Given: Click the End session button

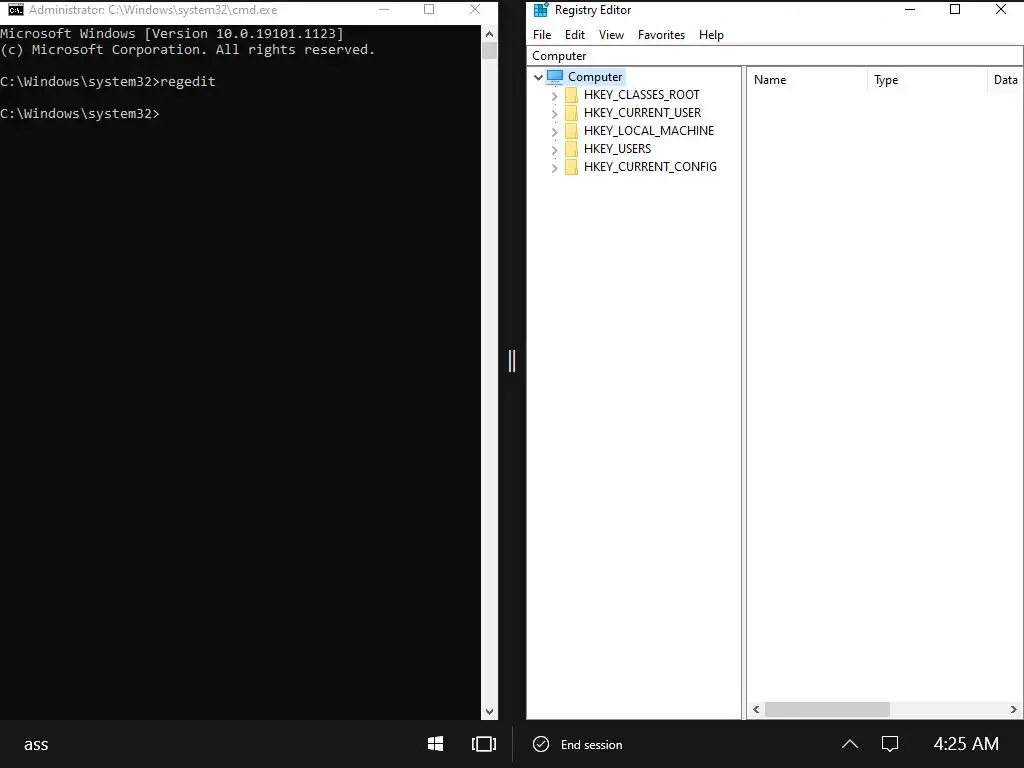Looking at the screenshot, I should (578, 744).
